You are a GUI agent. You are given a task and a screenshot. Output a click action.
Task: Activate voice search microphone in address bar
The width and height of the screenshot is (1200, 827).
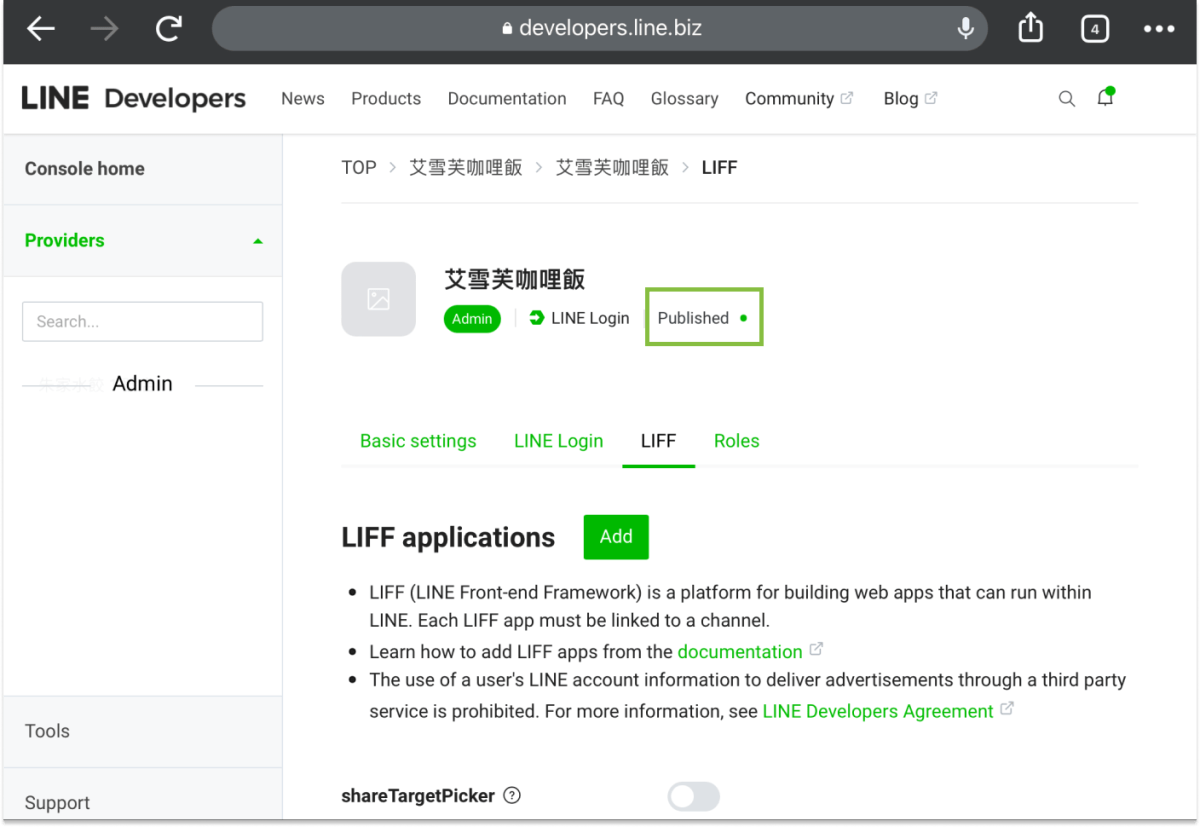pyautogui.click(x=965, y=28)
